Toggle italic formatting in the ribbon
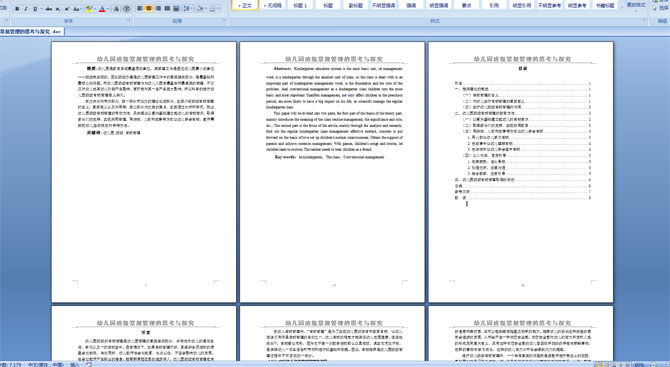The image size is (670, 367). [x=26, y=9]
